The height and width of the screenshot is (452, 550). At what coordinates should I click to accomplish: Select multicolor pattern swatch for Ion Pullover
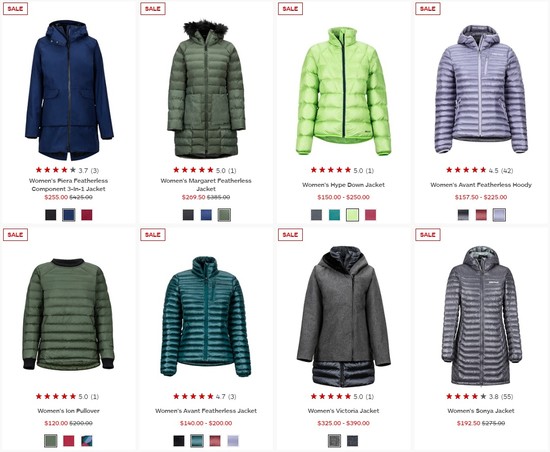tap(87, 441)
